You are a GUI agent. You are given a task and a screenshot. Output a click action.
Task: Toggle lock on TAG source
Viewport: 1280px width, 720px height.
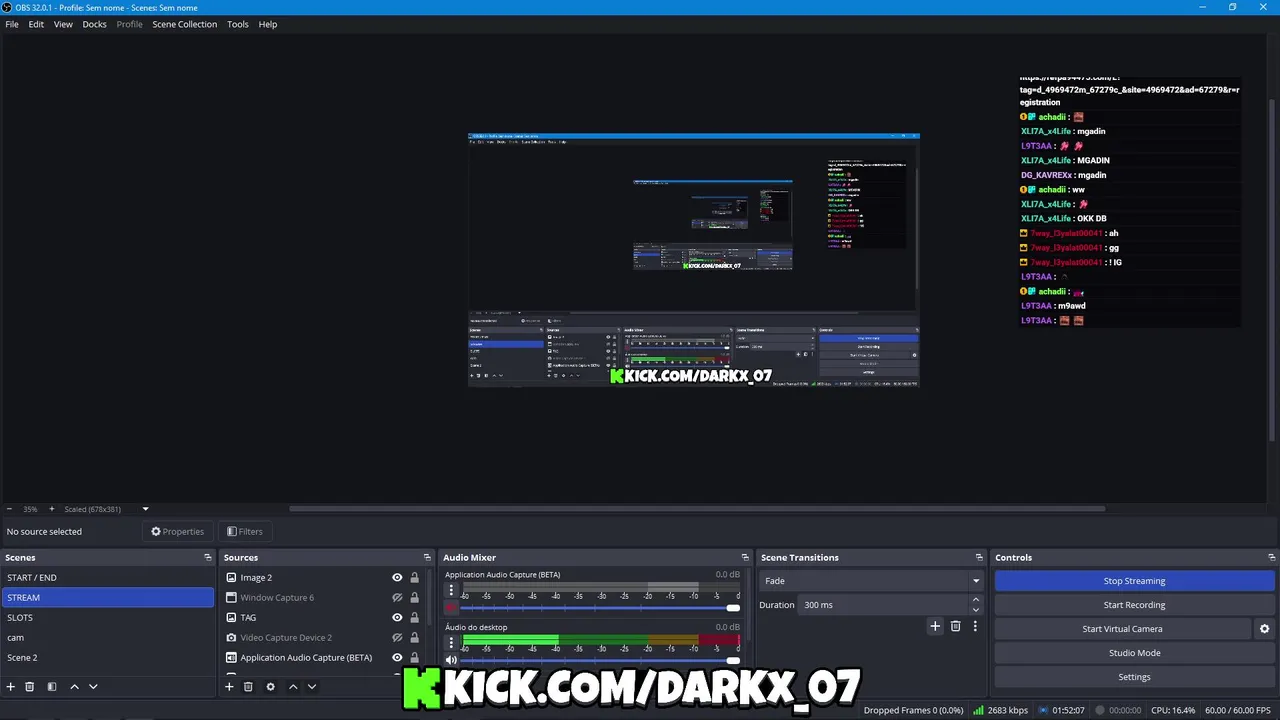tap(414, 618)
